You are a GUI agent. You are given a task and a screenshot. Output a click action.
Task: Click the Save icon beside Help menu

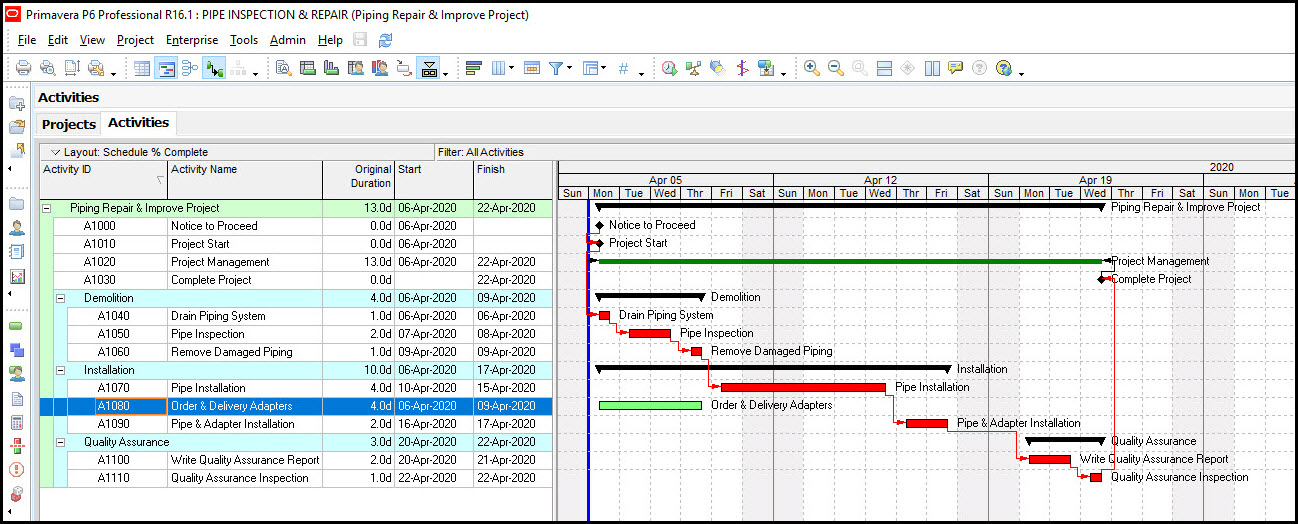point(360,40)
